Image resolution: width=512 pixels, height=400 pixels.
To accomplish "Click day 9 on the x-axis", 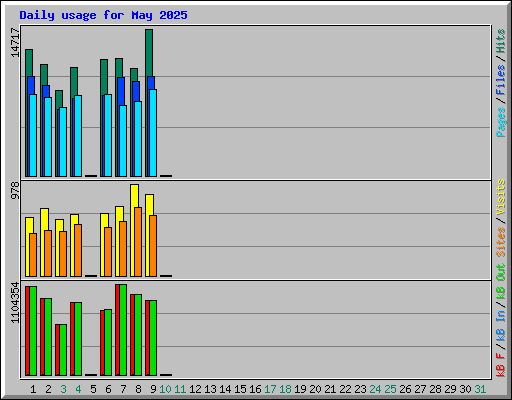I will pyautogui.click(x=153, y=389).
